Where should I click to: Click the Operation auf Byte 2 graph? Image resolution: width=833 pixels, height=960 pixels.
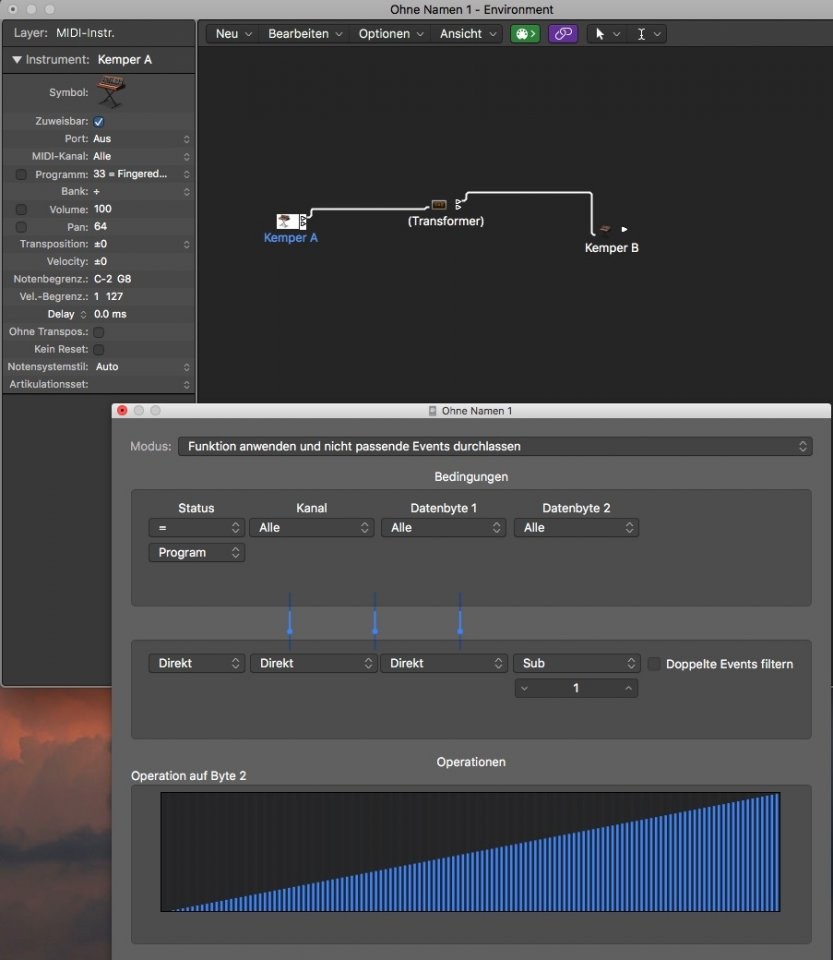[470, 852]
